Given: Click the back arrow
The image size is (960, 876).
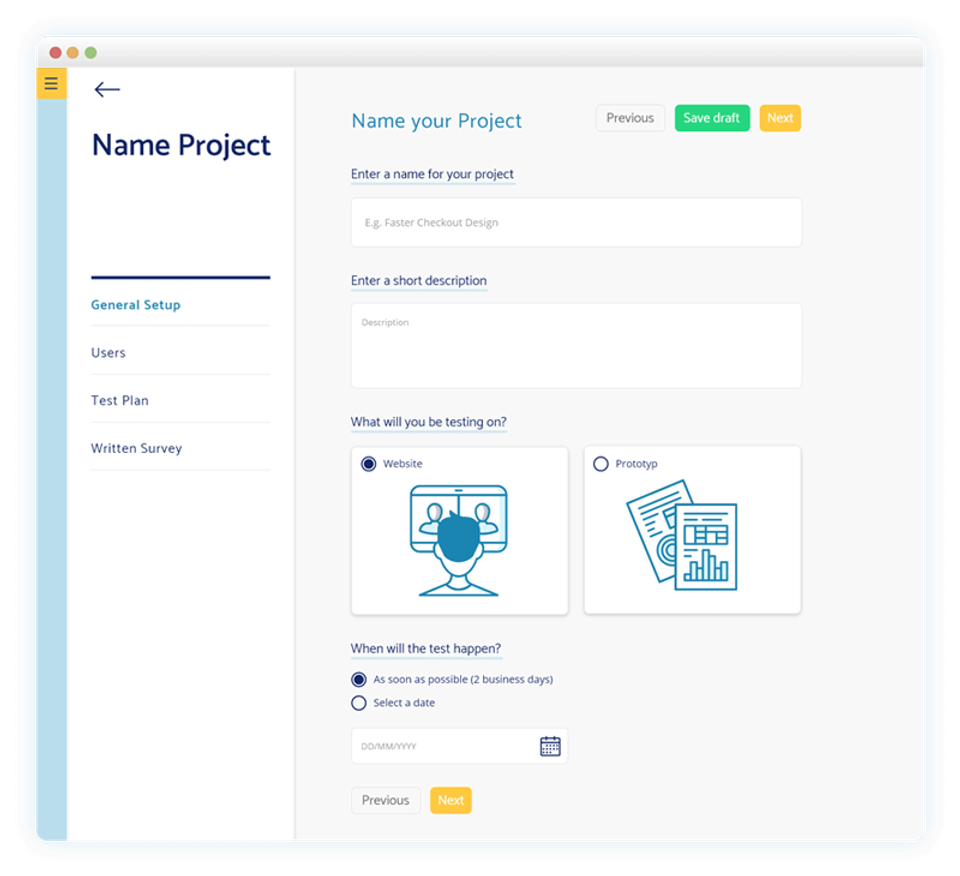Looking at the screenshot, I should click(x=105, y=90).
